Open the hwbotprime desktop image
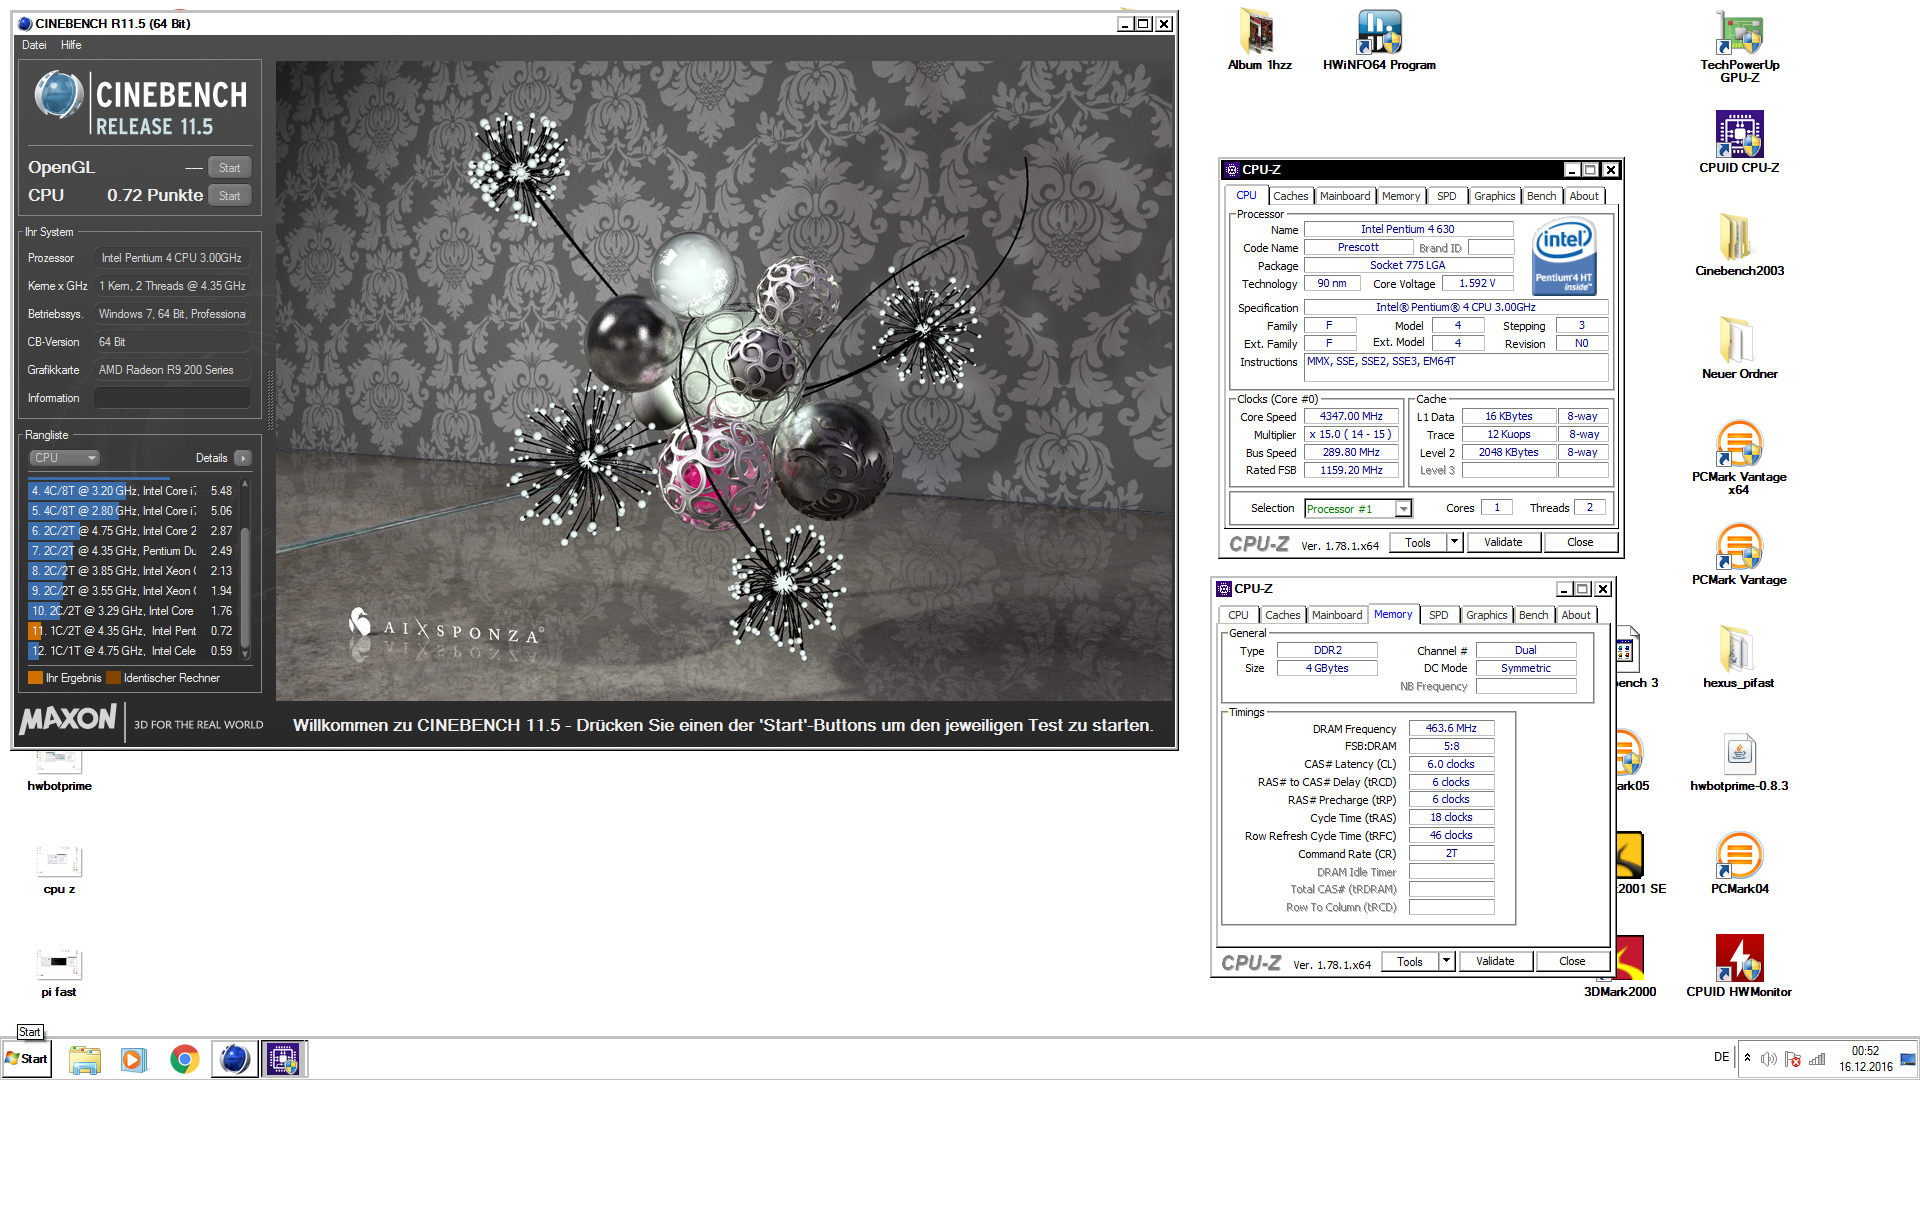This screenshot has width=1920, height=1210. [x=59, y=770]
